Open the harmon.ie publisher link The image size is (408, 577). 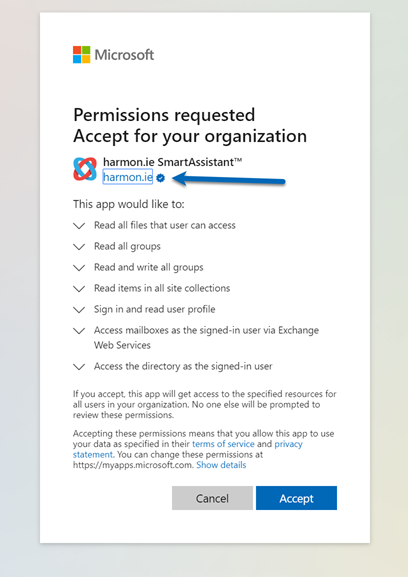pos(128,177)
